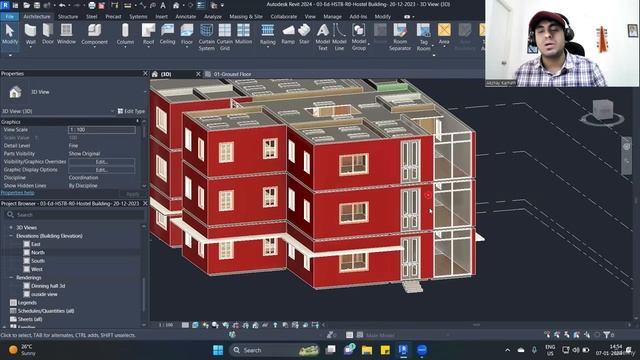
Task: Switch to the Structure ribbon tab
Action: click(x=68, y=17)
